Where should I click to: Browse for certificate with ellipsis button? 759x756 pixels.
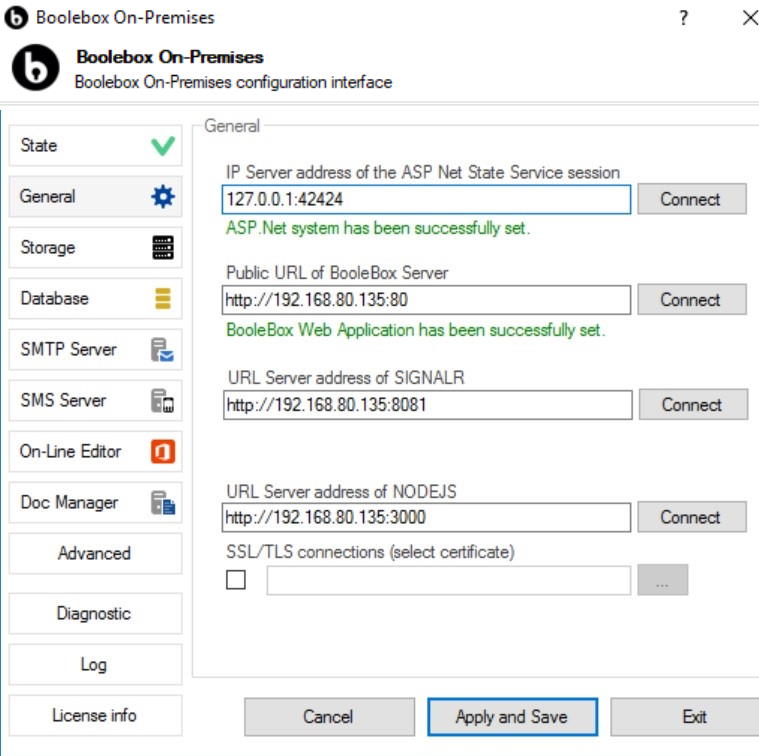662,580
